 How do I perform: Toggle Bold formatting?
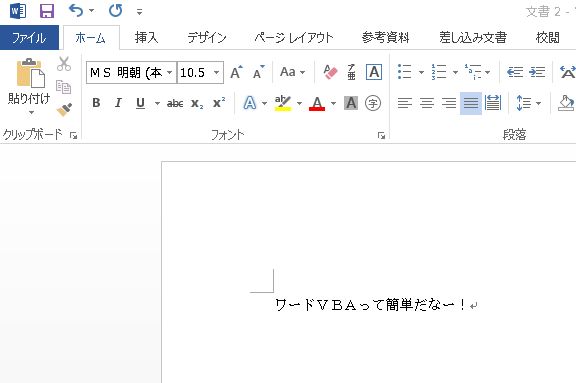pos(96,103)
